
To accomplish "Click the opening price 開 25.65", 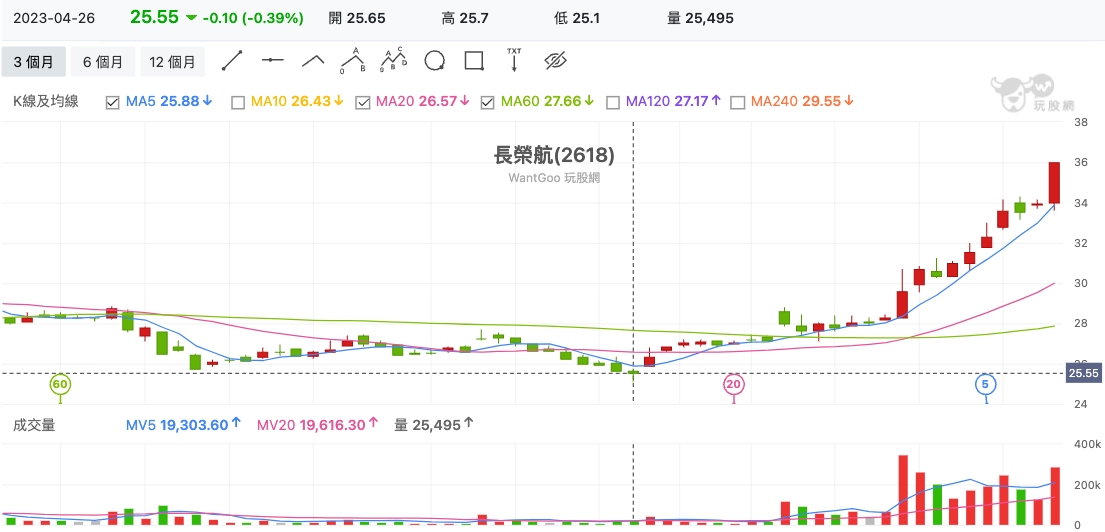I will point(357,18).
